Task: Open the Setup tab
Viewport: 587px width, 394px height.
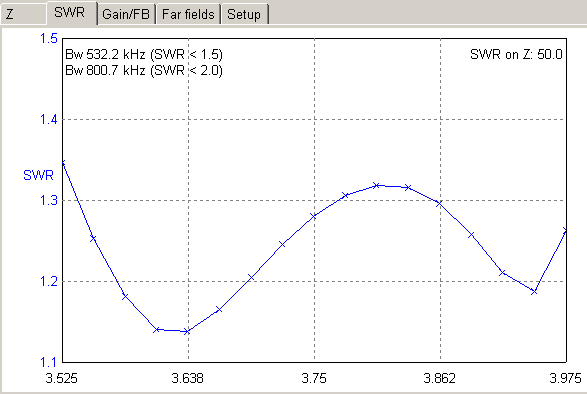Action: [244, 14]
